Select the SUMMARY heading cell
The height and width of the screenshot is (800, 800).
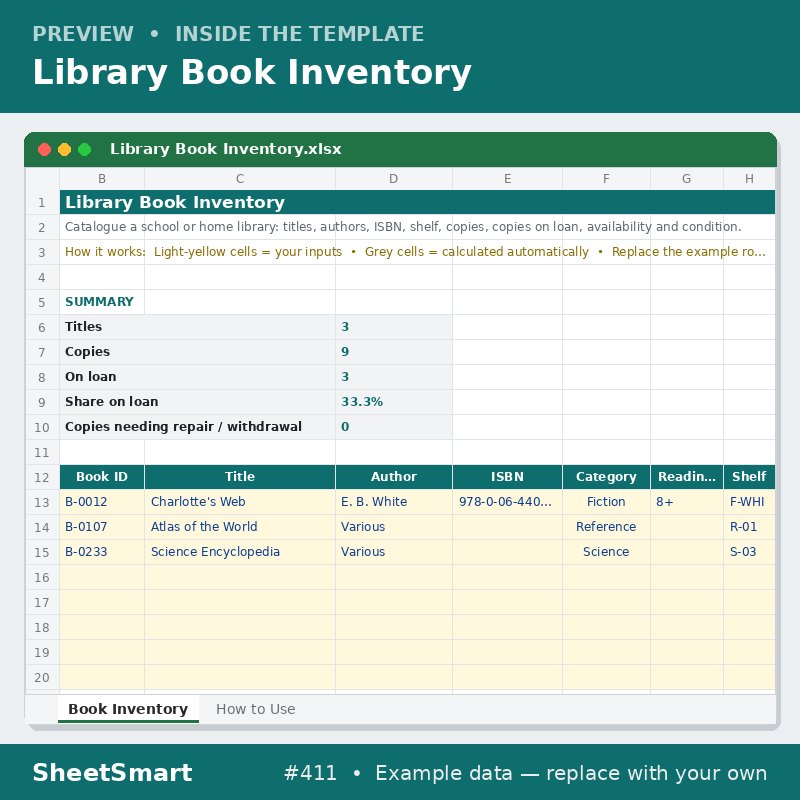[x=102, y=302]
